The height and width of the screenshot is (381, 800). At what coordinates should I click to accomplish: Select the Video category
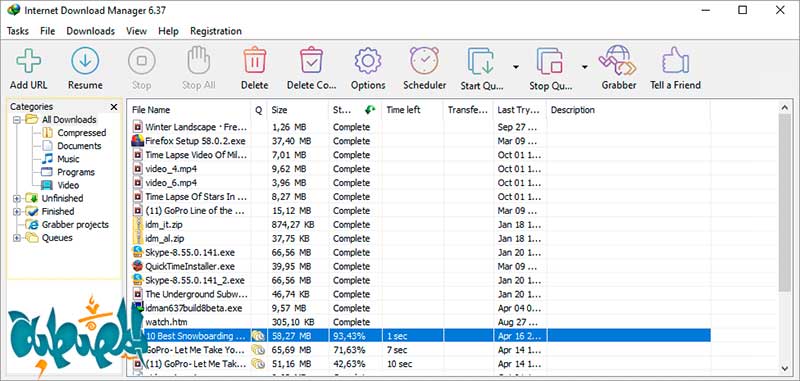tap(68, 185)
